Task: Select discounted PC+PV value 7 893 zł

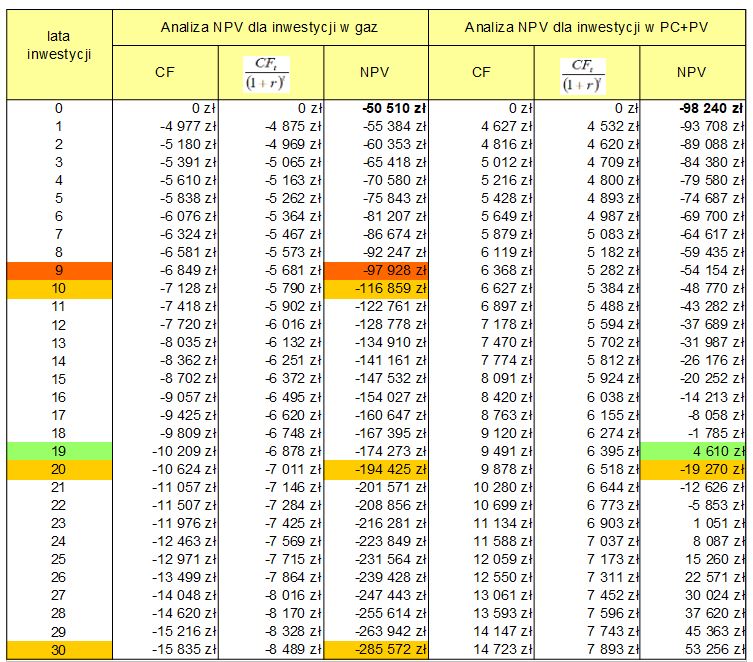Action: coord(613,650)
